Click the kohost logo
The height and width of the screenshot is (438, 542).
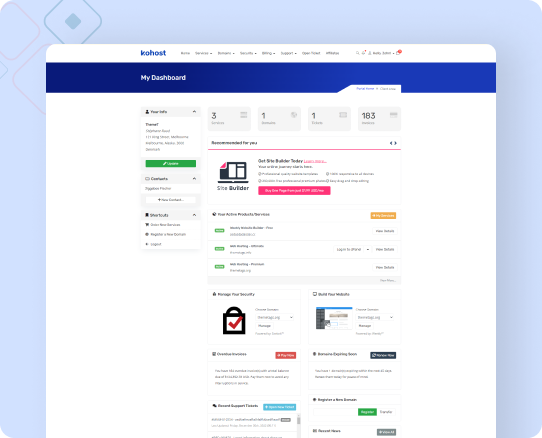(153, 53)
